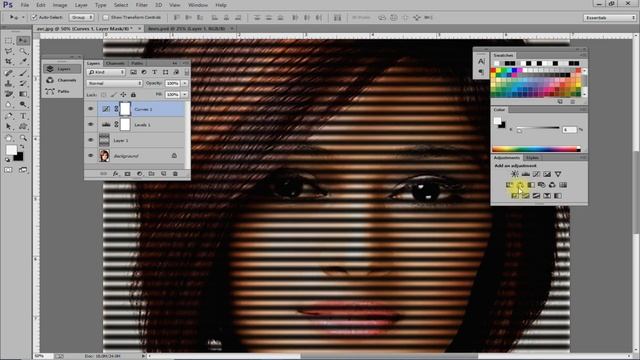This screenshot has height=360, width=640.
Task: Enable the Show Transform Controls checkbox
Action: [x=106, y=18]
